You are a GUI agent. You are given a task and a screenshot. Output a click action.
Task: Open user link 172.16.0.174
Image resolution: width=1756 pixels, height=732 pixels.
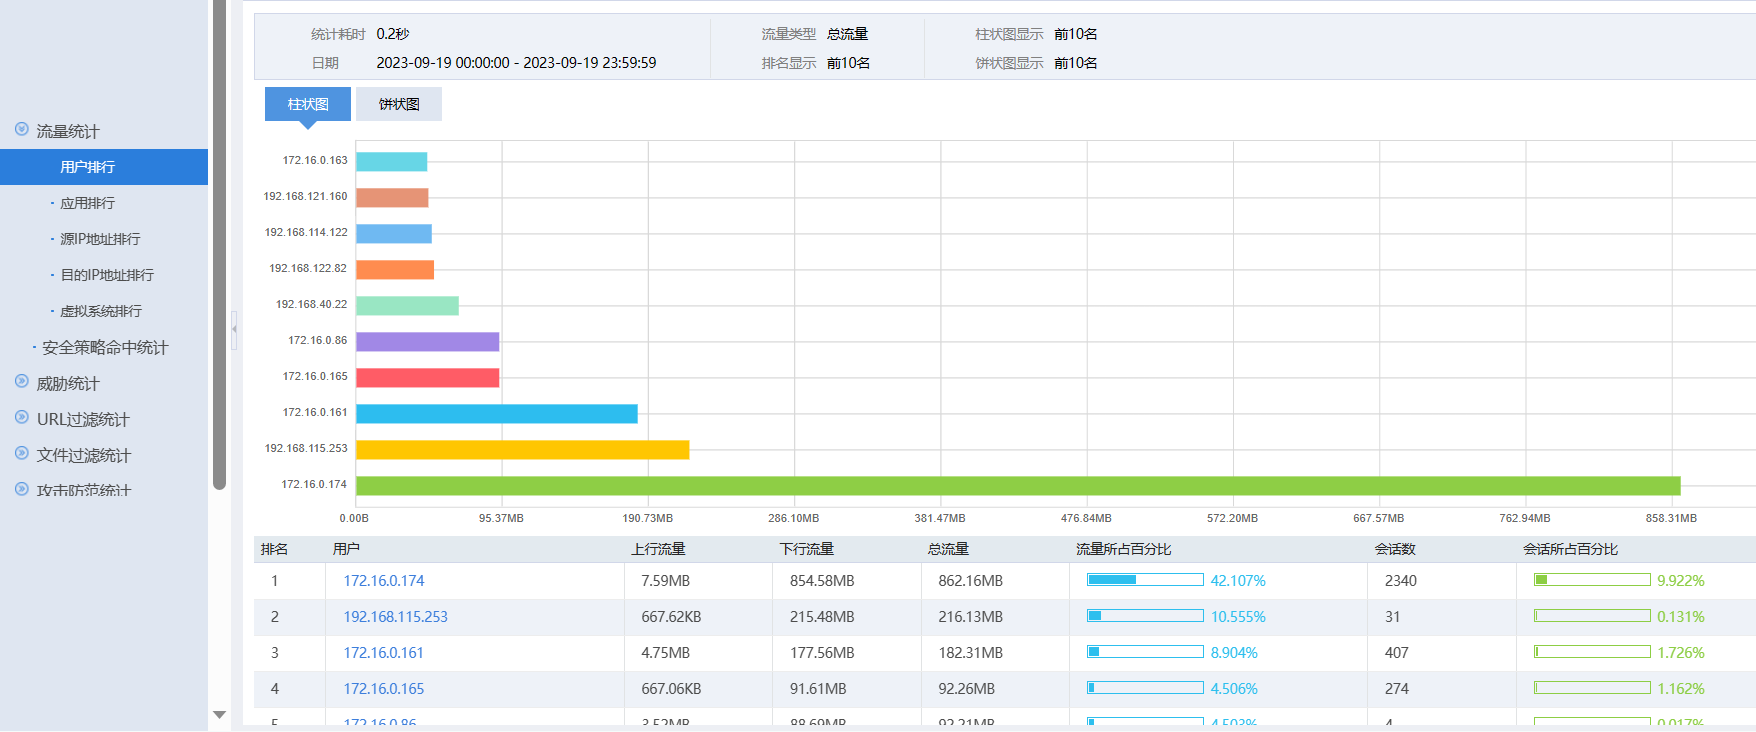click(x=384, y=581)
